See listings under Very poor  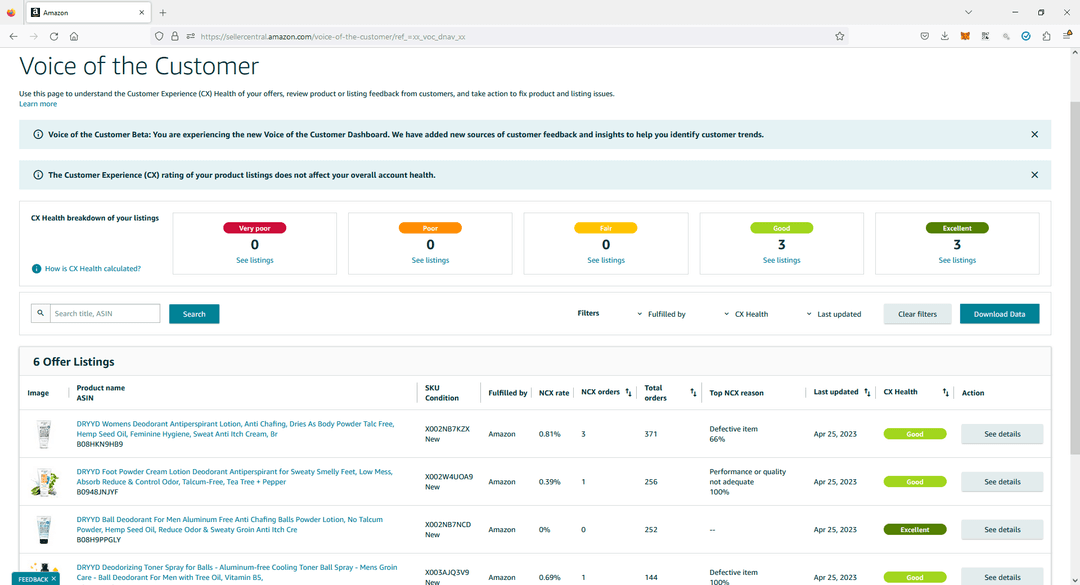pos(255,260)
